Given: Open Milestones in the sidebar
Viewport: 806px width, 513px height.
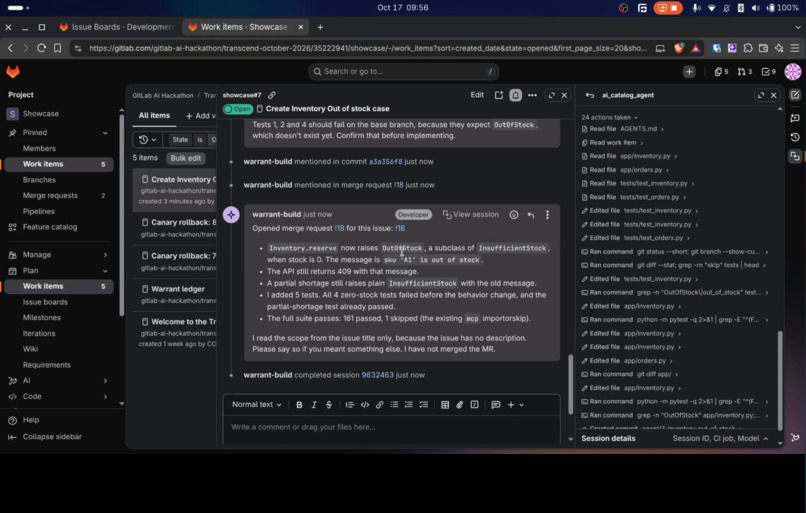Looking at the screenshot, I should tap(42, 318).
